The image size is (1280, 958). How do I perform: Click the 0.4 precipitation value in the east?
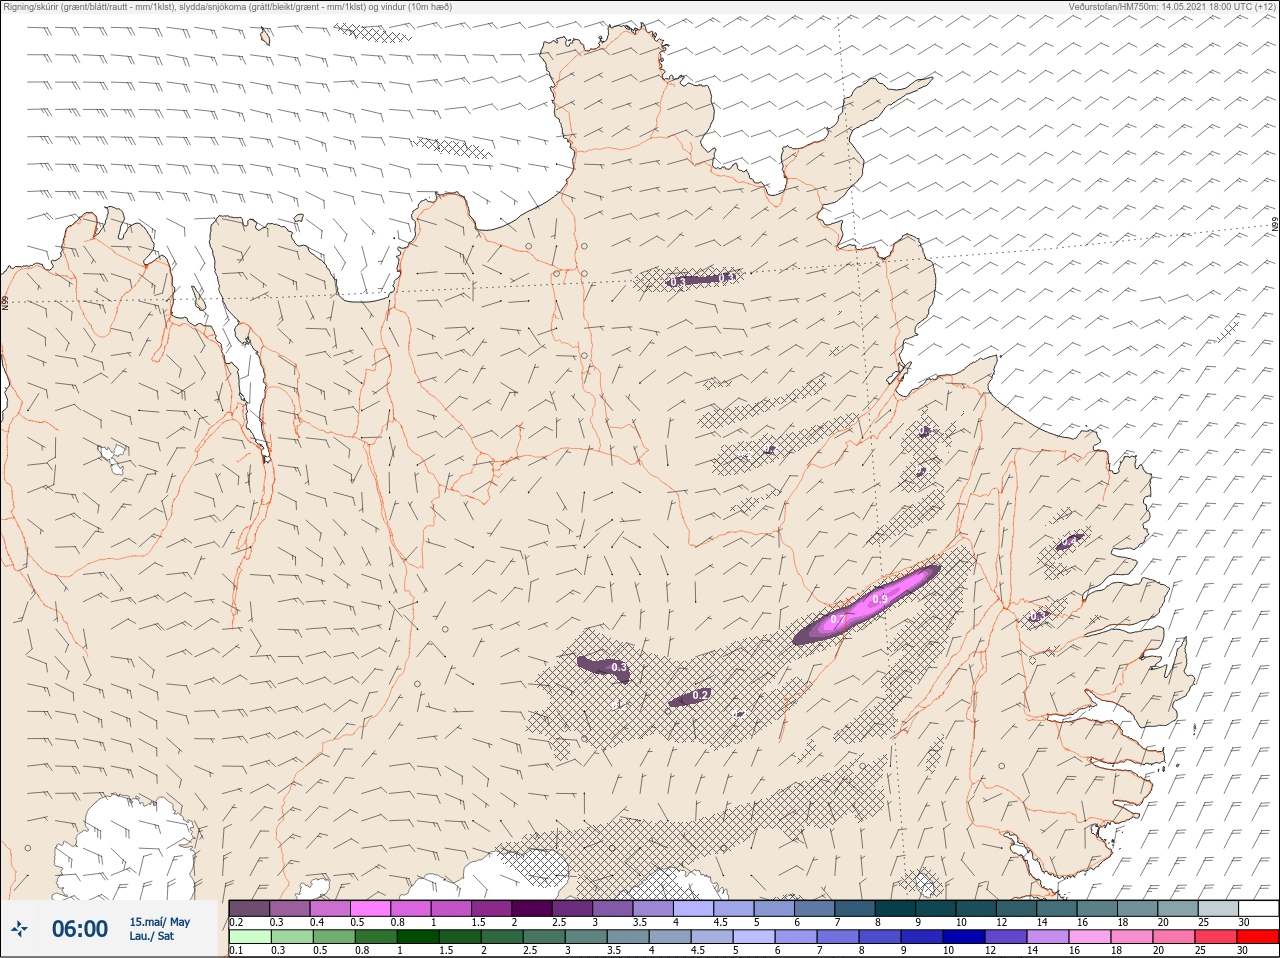coord(1069,542)
